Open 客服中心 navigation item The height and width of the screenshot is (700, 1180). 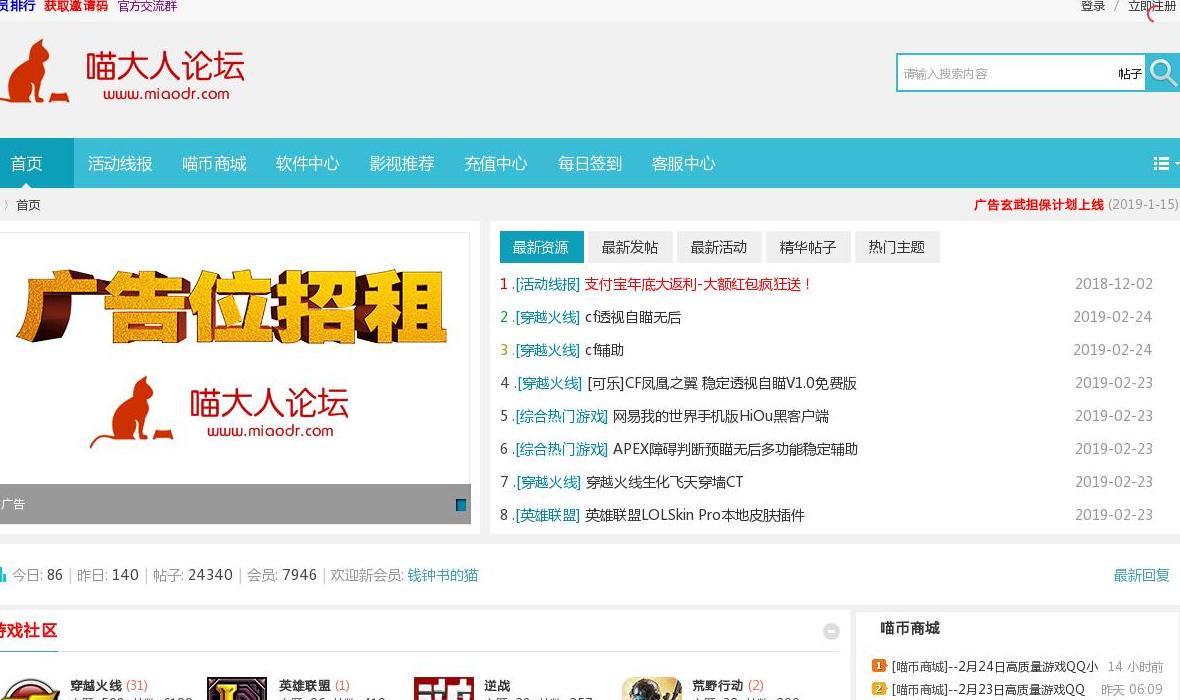[x=683, y=163]
